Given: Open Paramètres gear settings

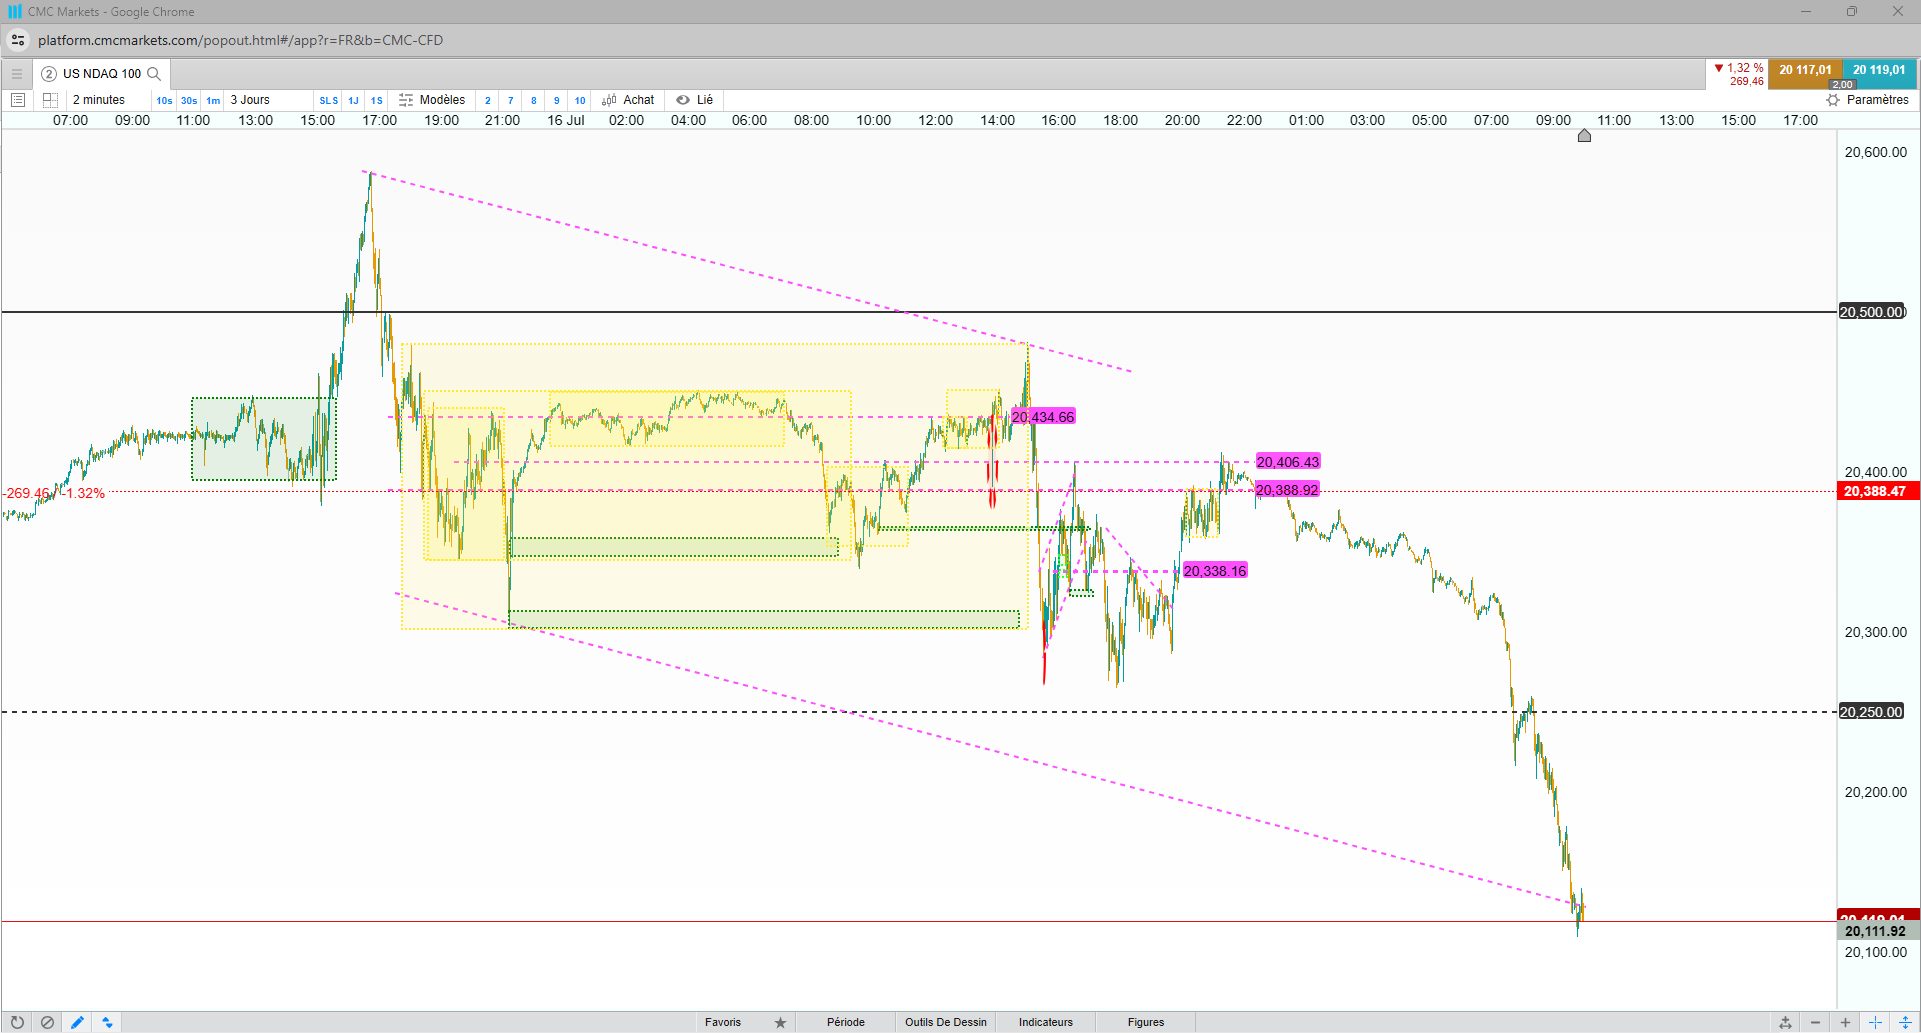Looking at the screenshot, I should click(x=1867, y=100).
